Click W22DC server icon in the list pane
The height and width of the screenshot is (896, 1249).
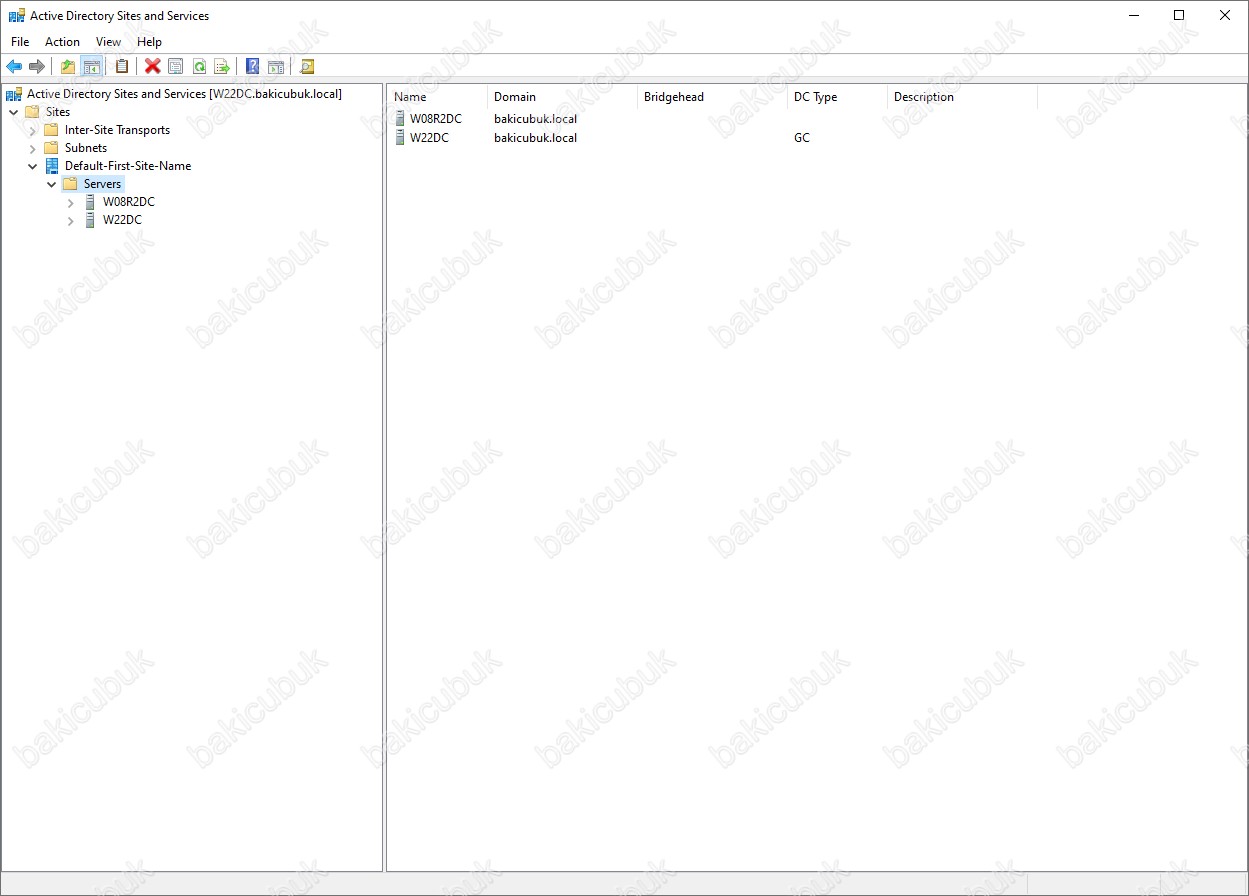[x=400, y=138]
